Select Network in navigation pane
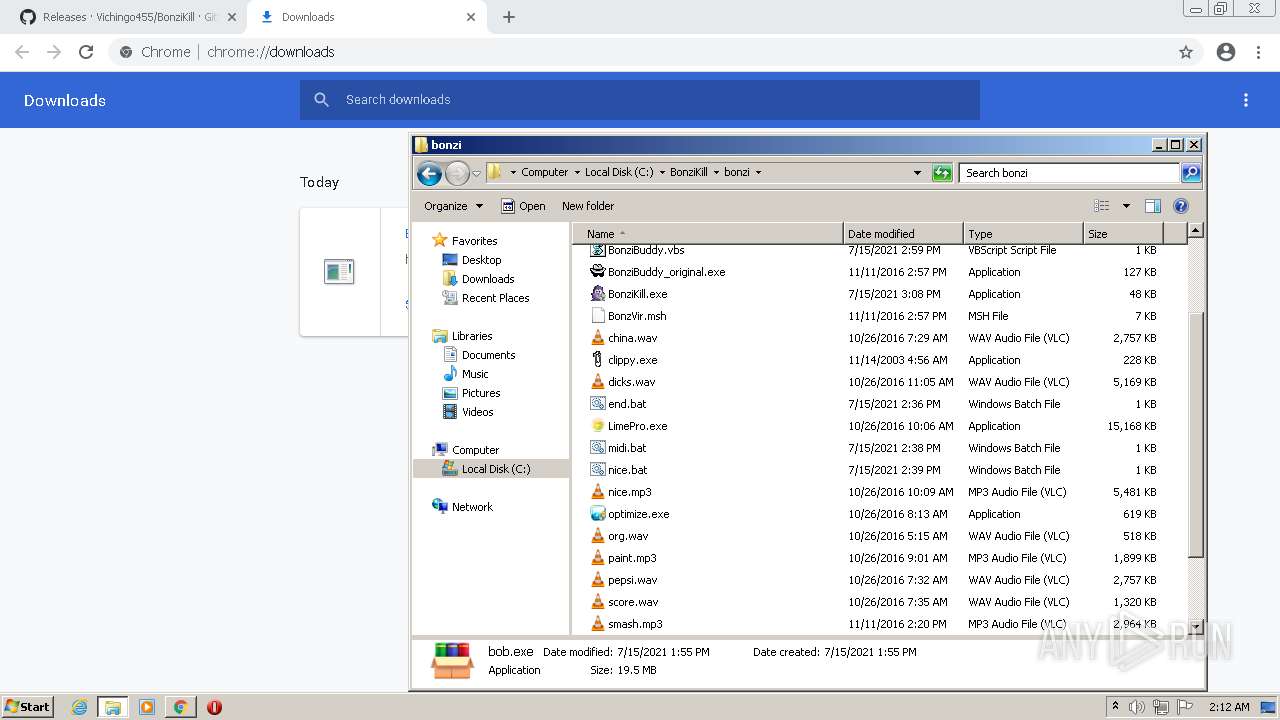This screenshot has height=720, width=1280. [472, 507]
